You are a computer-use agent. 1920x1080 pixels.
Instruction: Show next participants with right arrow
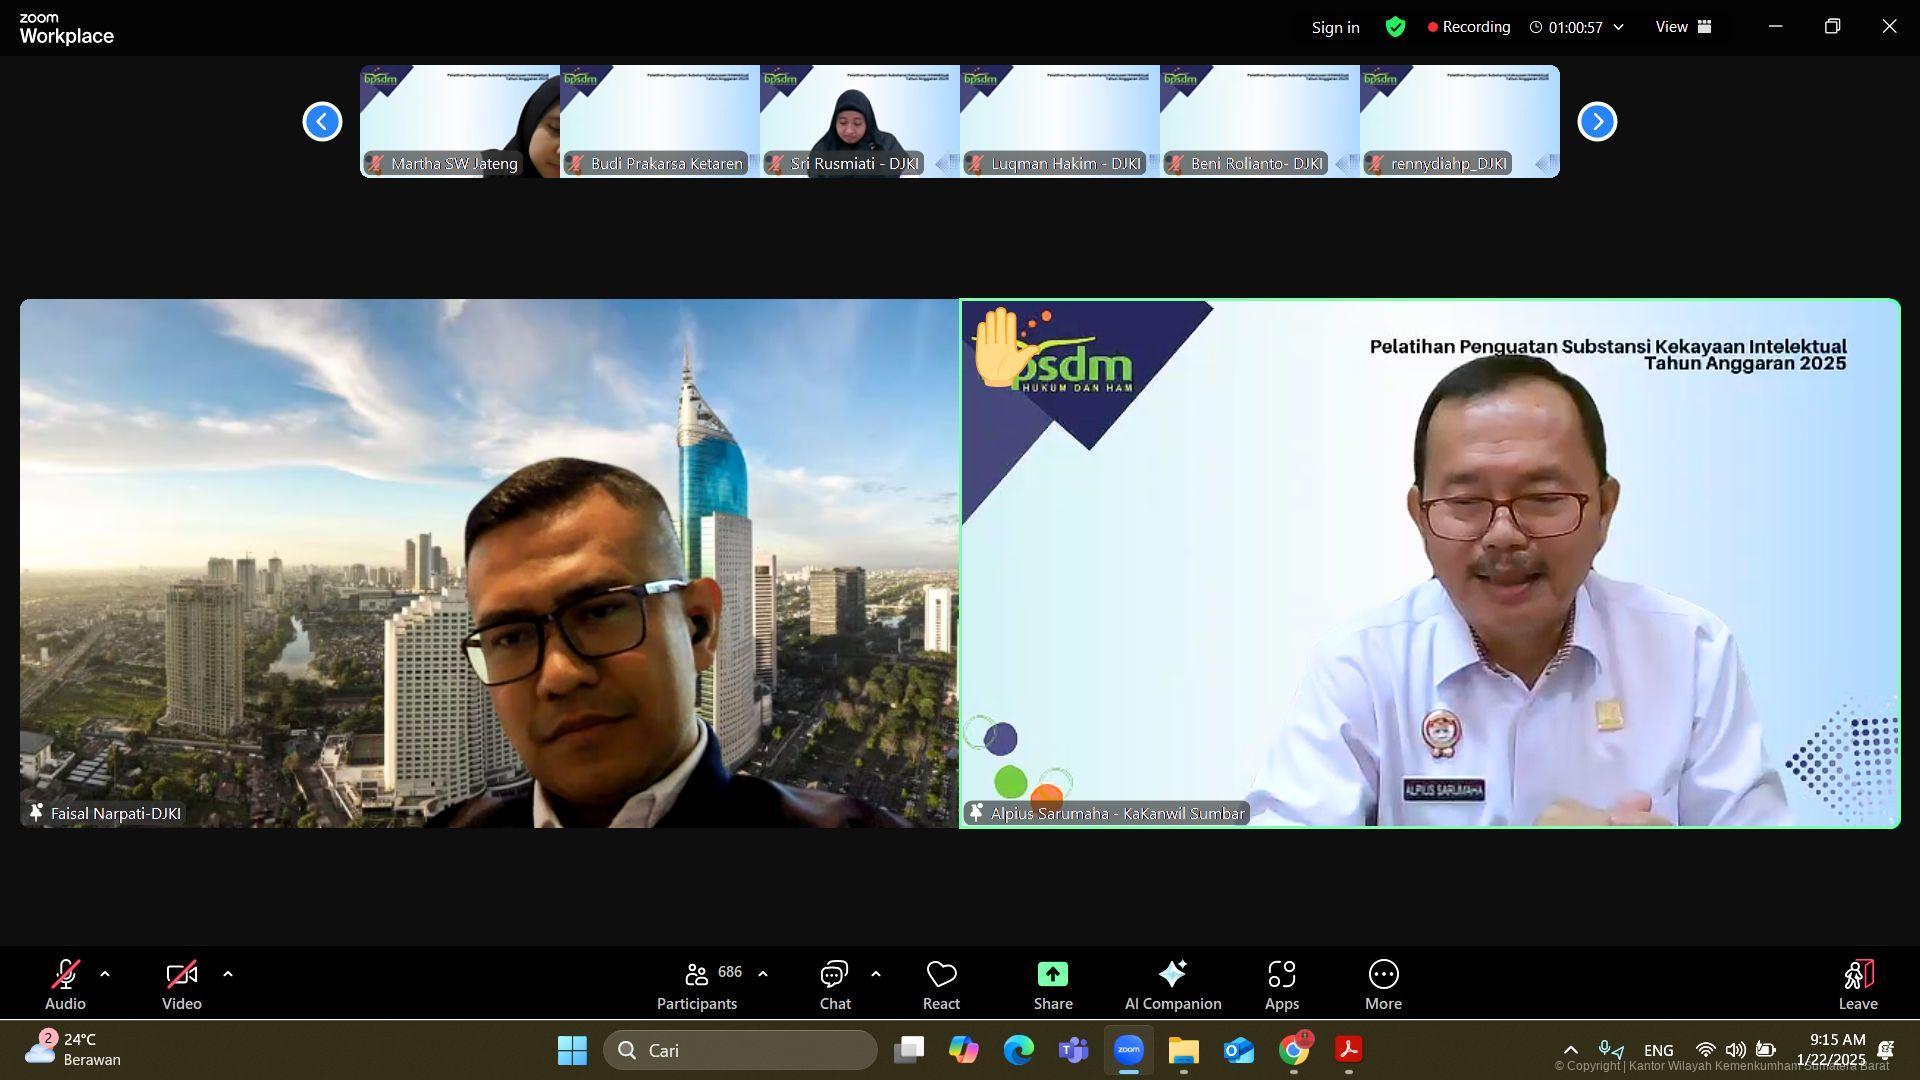[x=1597, y=122]
